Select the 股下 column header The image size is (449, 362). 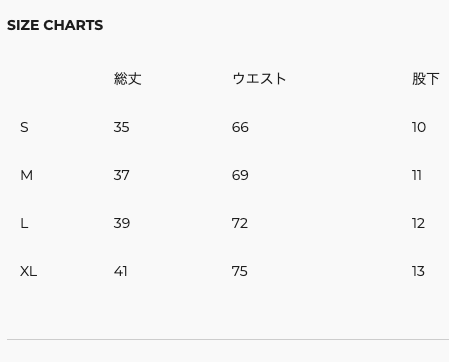pos(425,79)
